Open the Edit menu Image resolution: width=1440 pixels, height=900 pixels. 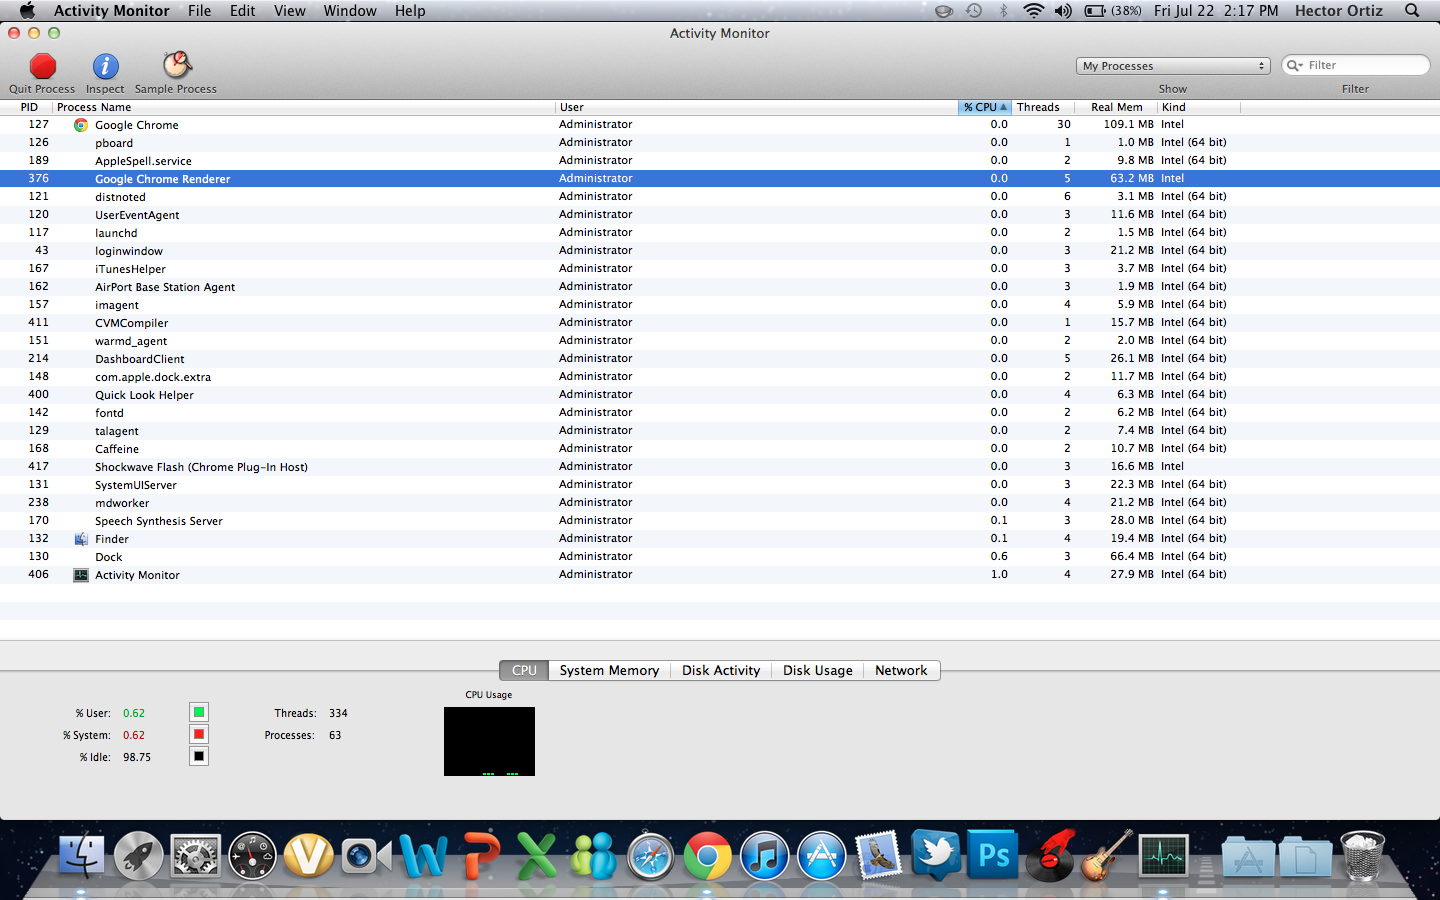tap(243, 11)
